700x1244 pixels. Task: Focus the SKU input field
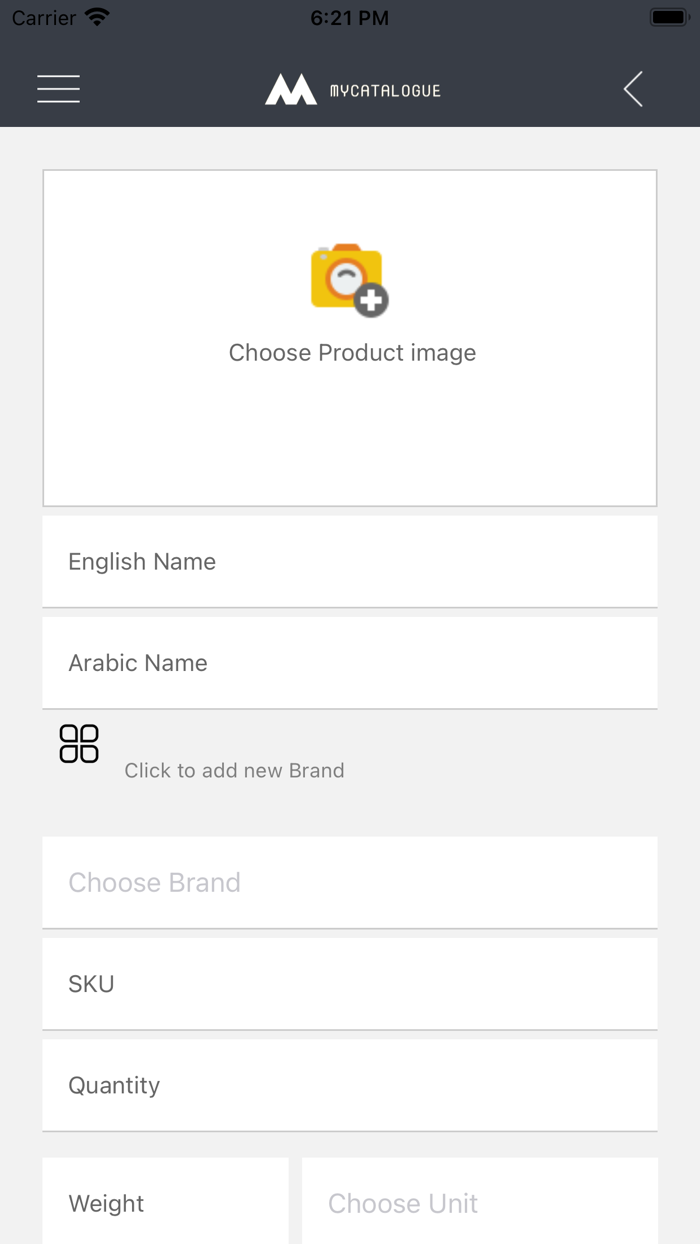(x=350, y=983)
